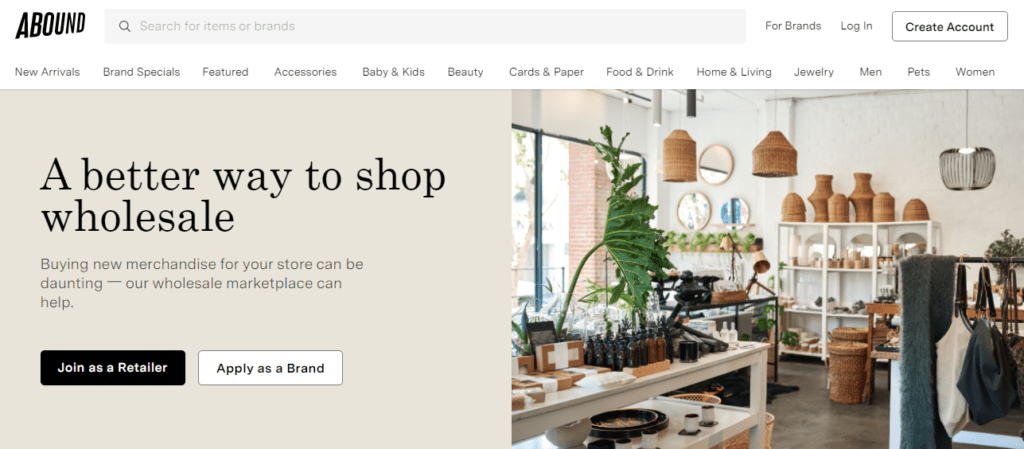Focus the search items or brands field
The image size is (1024, 449).
(x=425, y=26)
